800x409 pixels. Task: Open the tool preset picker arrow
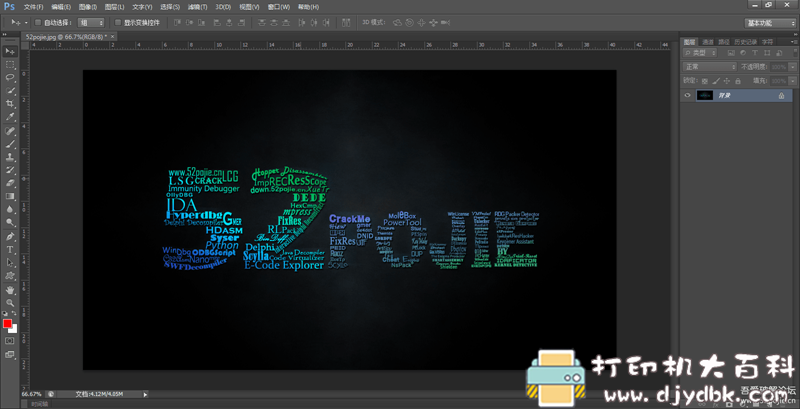26,22
